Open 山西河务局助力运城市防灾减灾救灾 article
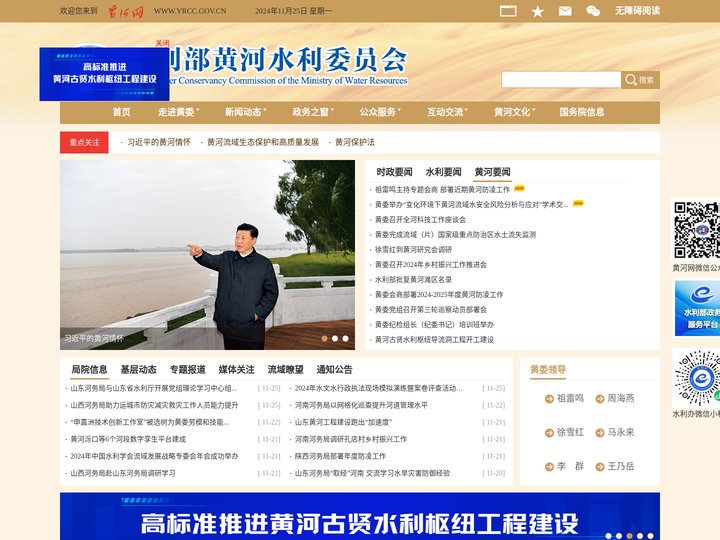 click(x=154, y=405)
